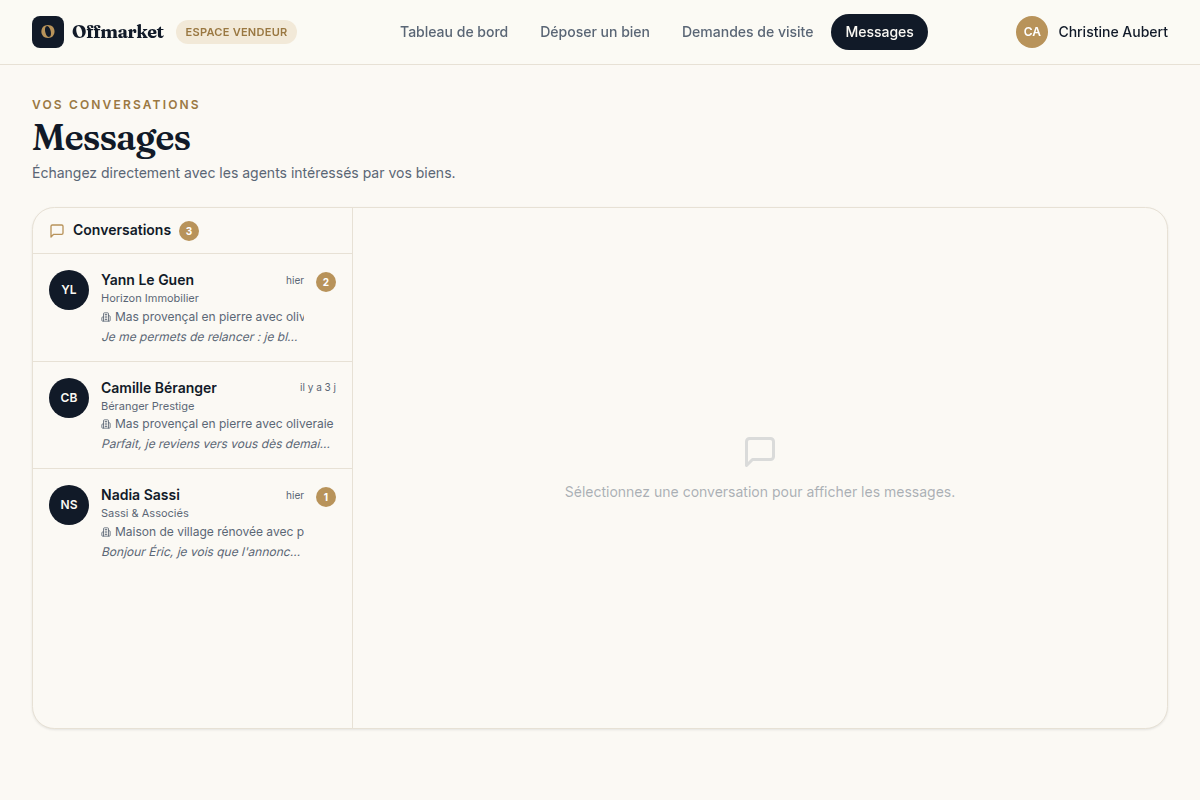Screen dimensions: 1200x800
Task: Click Horizon Immobilier agency text
Action: tap(150, 298)
